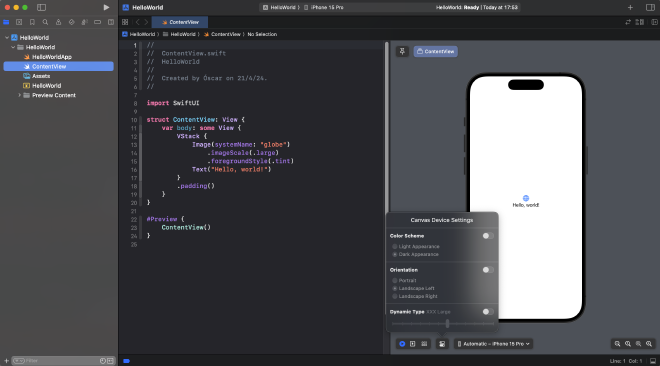
Task: Open the Issue navigator
Action: [58, 22]
